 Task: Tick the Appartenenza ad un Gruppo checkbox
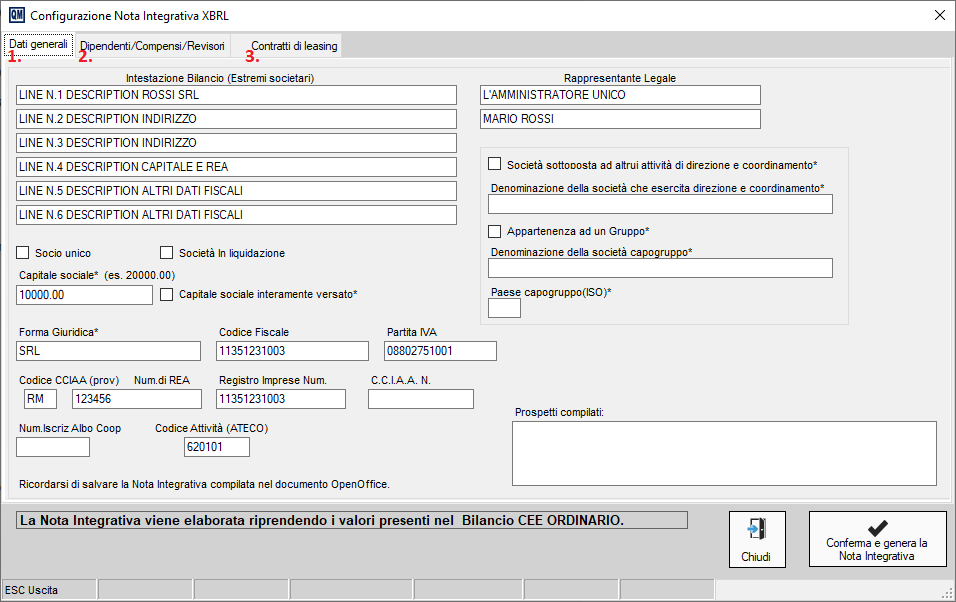tap(495, 231)
